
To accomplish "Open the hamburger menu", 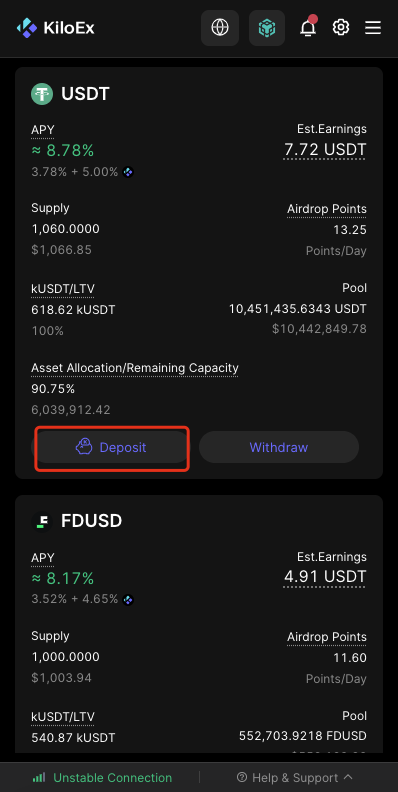I will pyautogui.click(x=373, y=28).
